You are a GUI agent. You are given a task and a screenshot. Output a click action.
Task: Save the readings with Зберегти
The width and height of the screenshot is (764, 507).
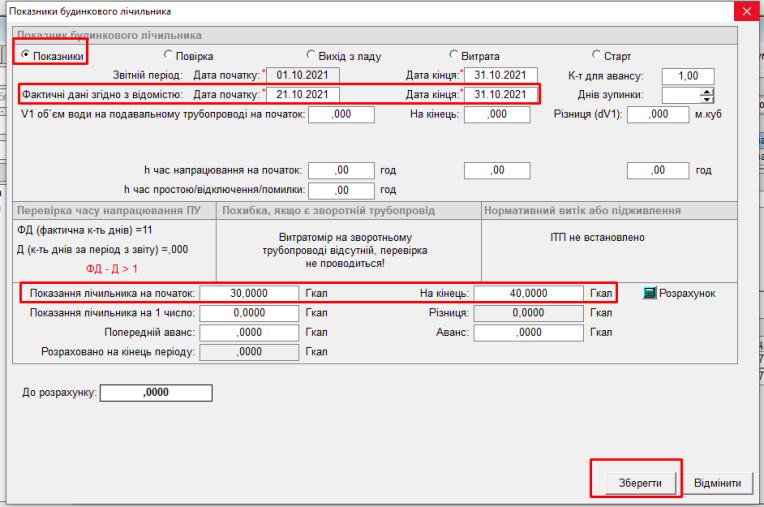636,483
